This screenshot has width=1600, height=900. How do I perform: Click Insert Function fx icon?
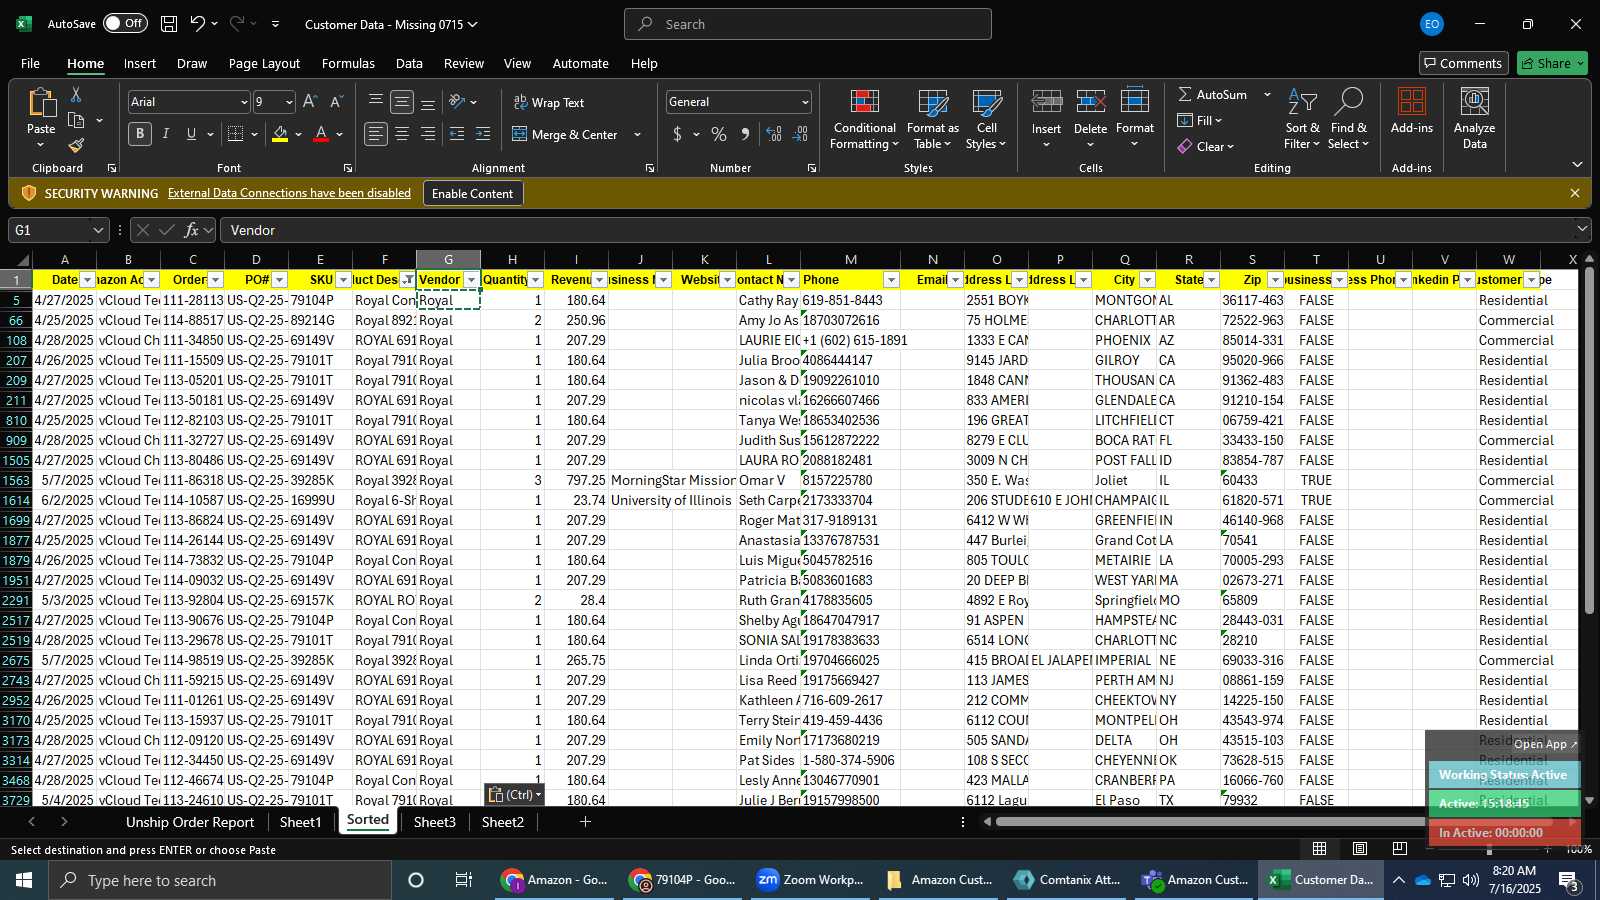pos(191,230)
